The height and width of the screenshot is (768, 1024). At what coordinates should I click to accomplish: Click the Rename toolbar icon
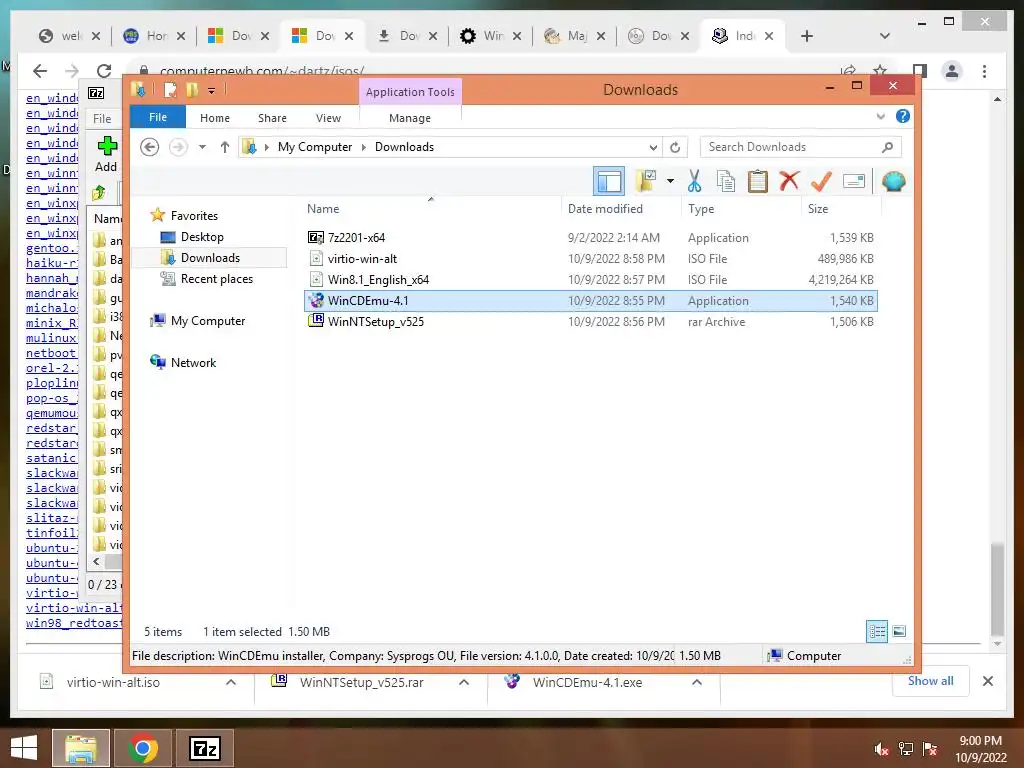pyautogui.click(x=854, y=181)
